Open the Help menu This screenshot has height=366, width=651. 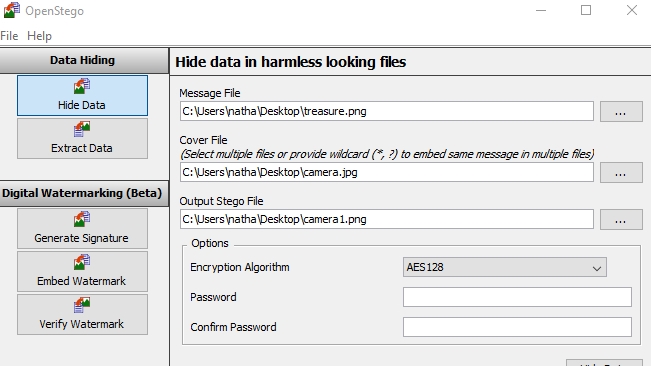tap(39, 36)
